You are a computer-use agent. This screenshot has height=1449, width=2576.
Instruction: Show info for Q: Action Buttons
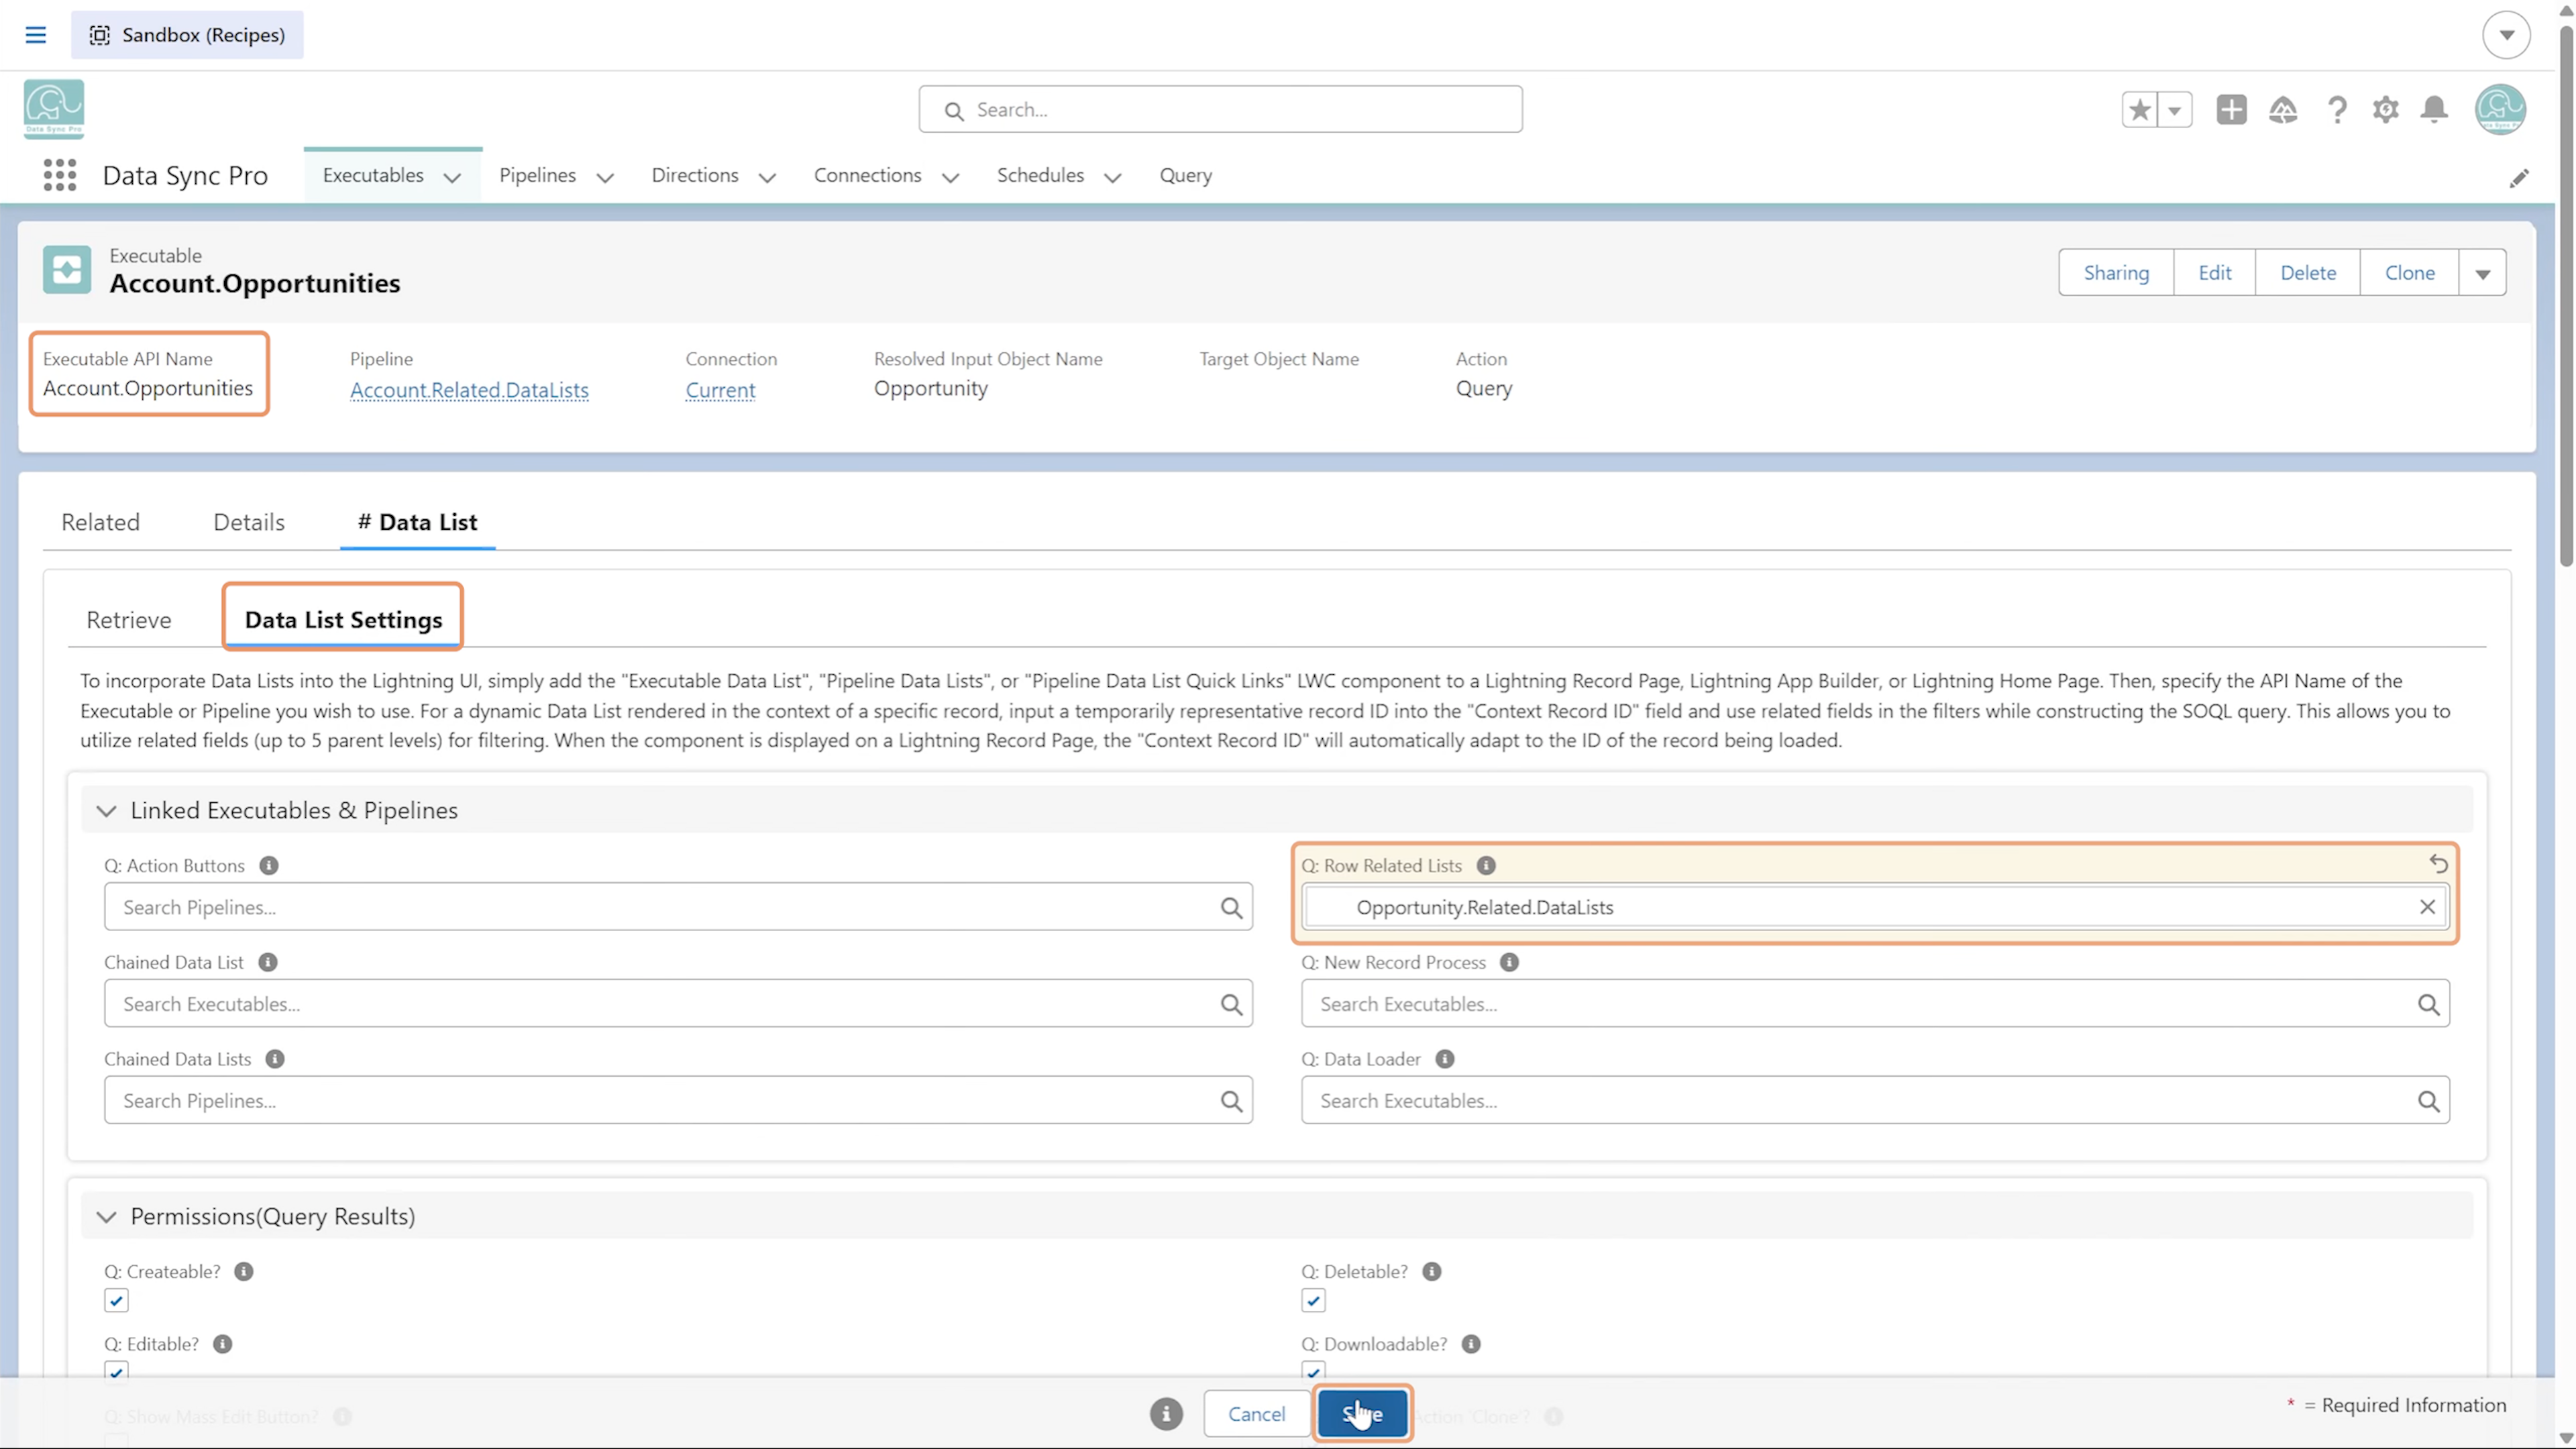[x=269, y=865]
